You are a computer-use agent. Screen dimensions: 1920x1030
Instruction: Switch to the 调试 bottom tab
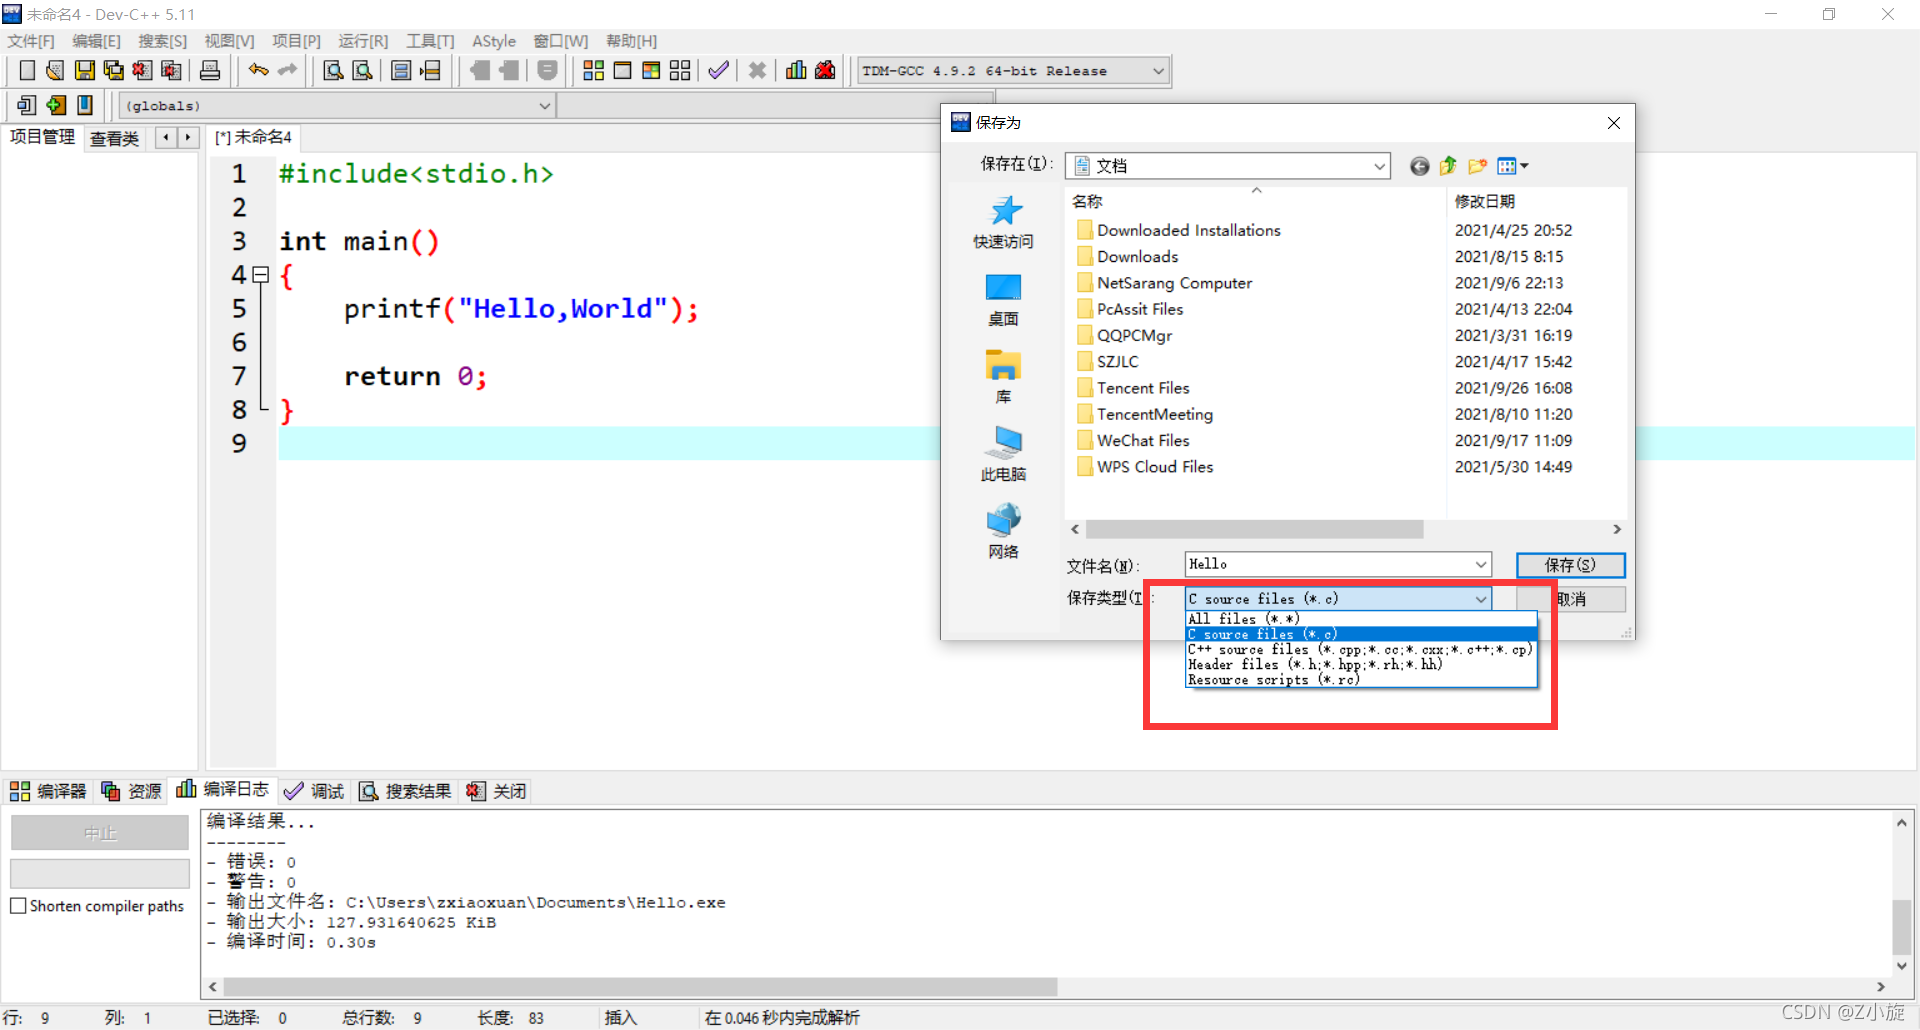tap(314, 791)
